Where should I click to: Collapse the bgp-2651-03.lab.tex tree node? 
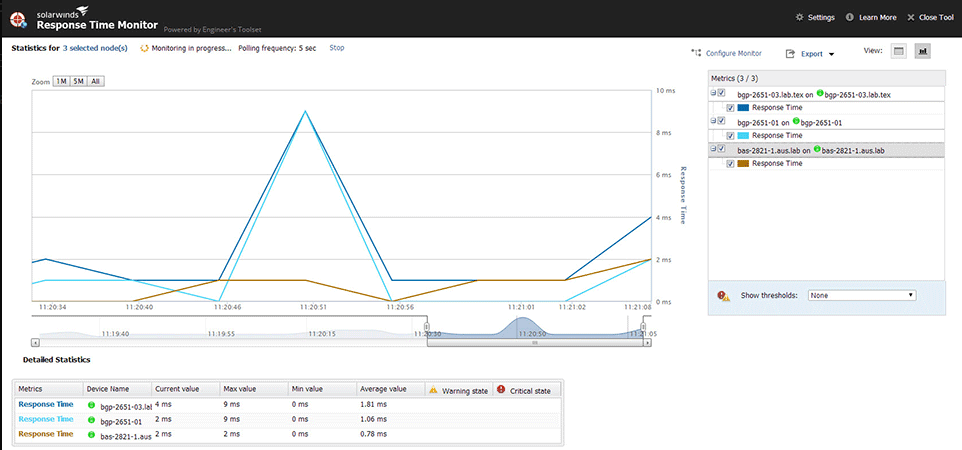(x=713, y=94)
